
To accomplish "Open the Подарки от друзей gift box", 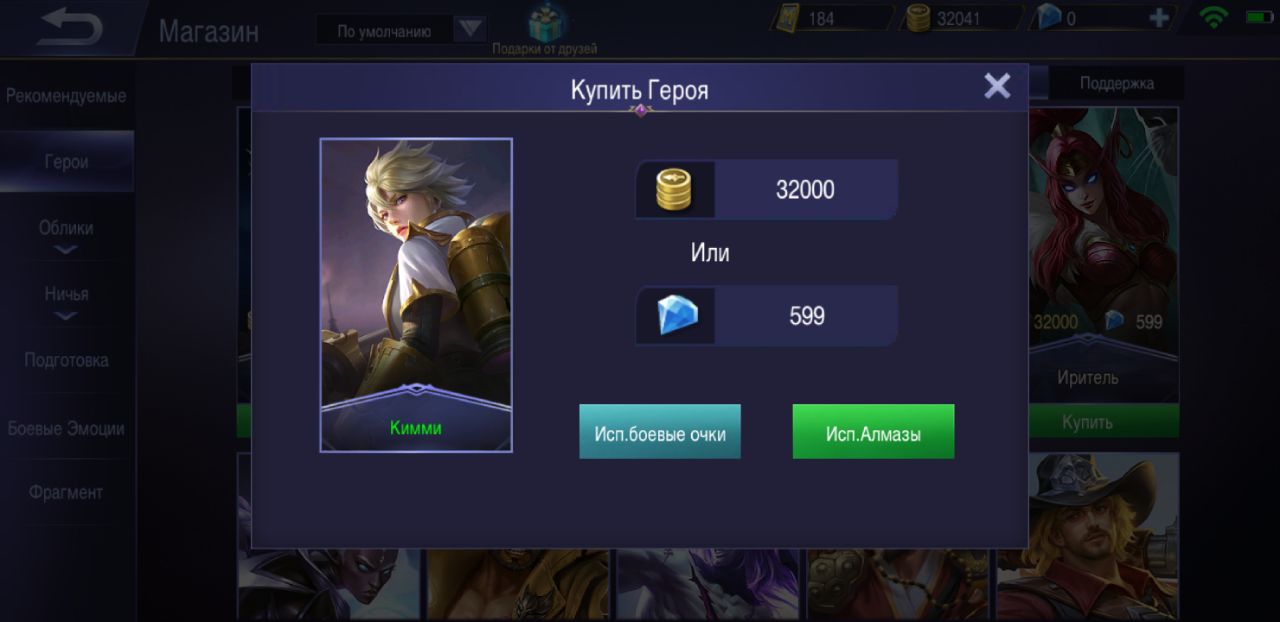I will [x=546, y=22].
